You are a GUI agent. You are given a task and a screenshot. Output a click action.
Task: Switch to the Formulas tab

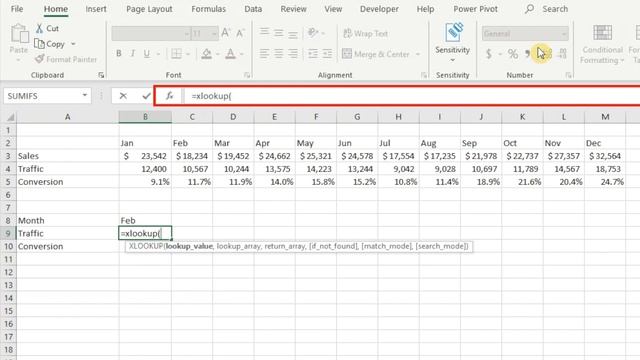pos(208,9)
